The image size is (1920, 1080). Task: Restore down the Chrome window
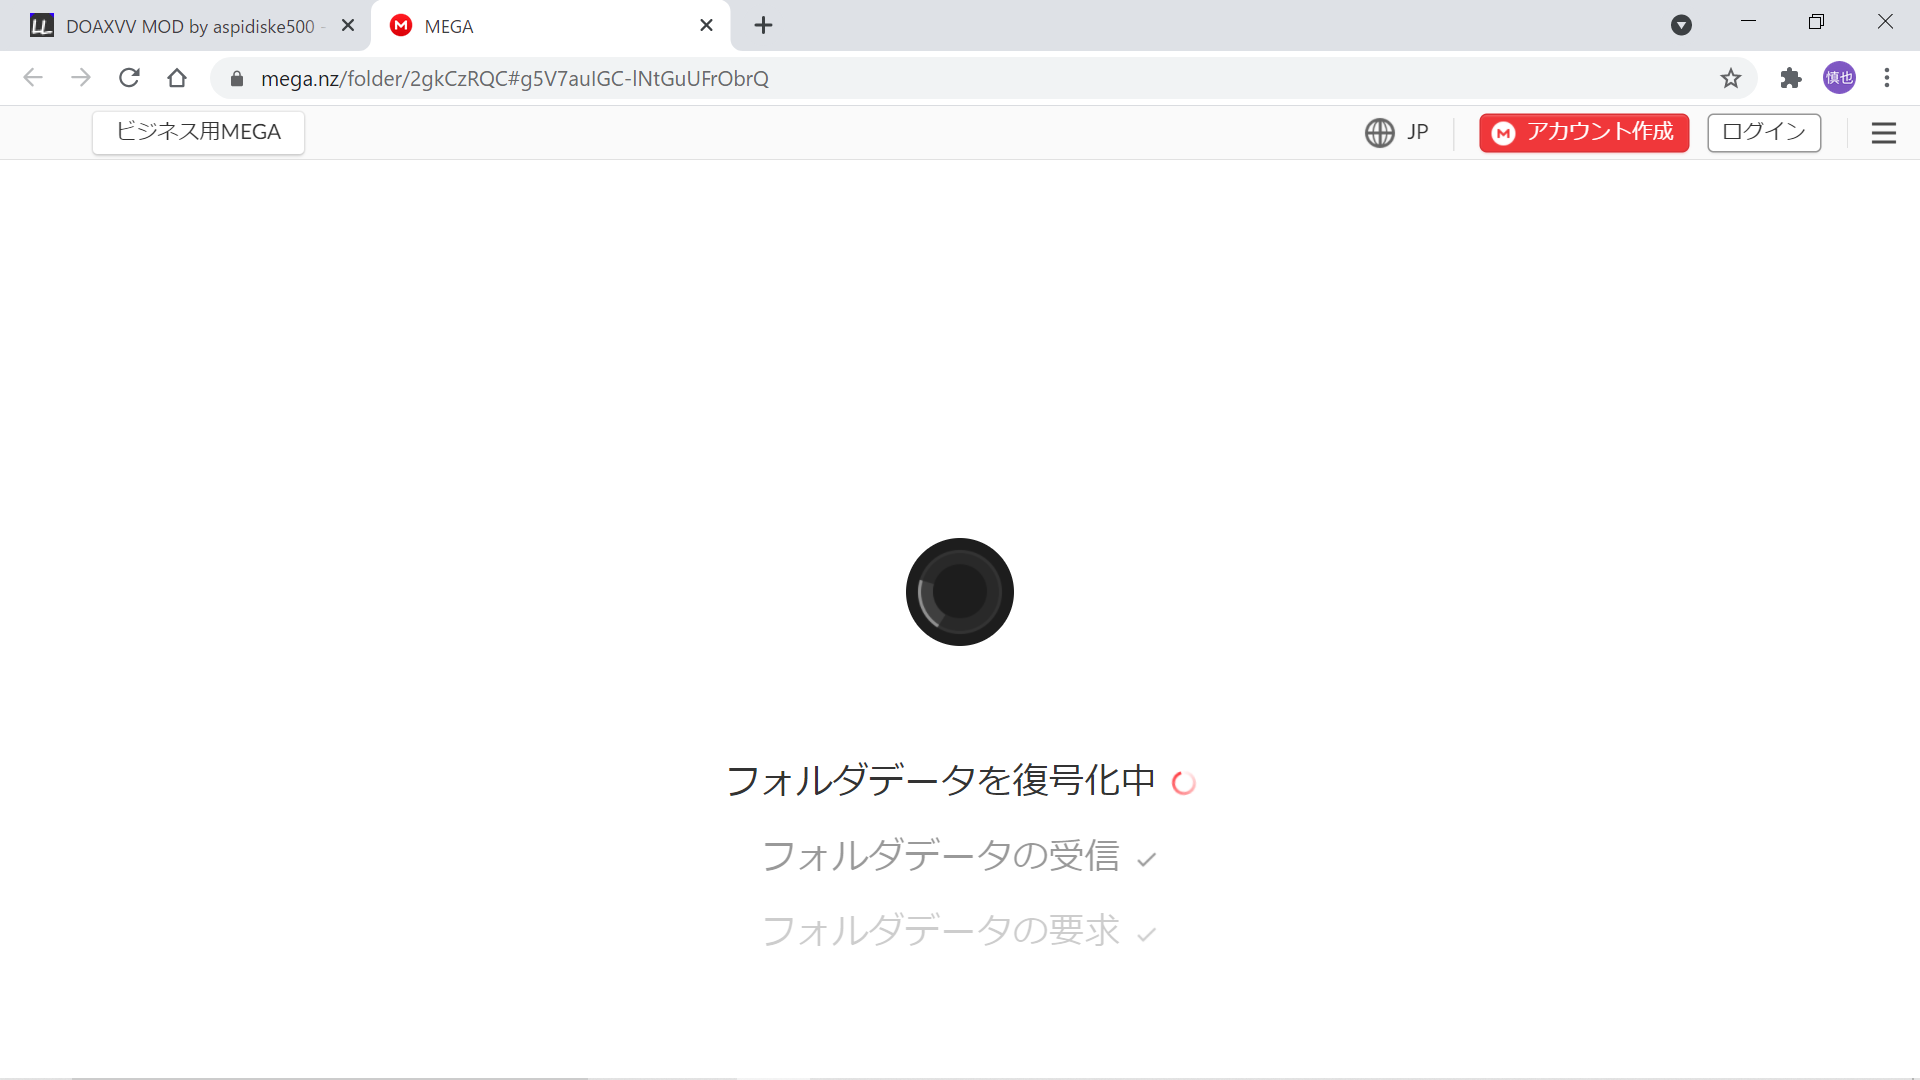pos(1816,22)
